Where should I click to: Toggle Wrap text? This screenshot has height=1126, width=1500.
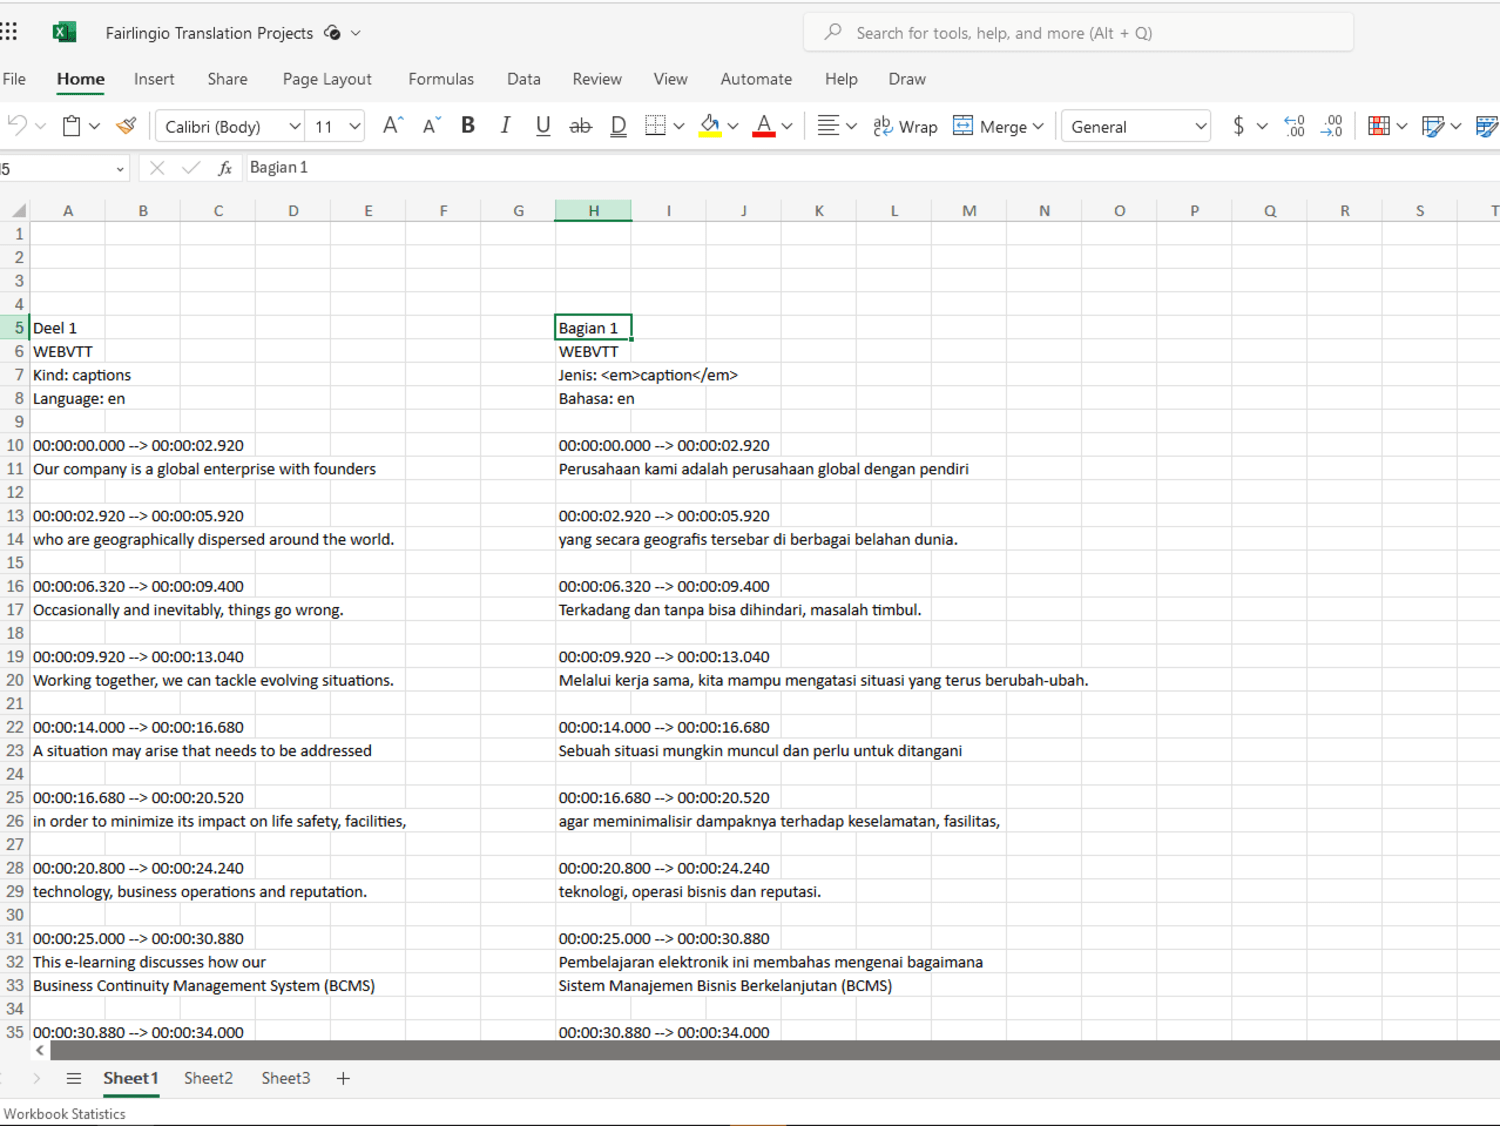click(x=904, y=126)
